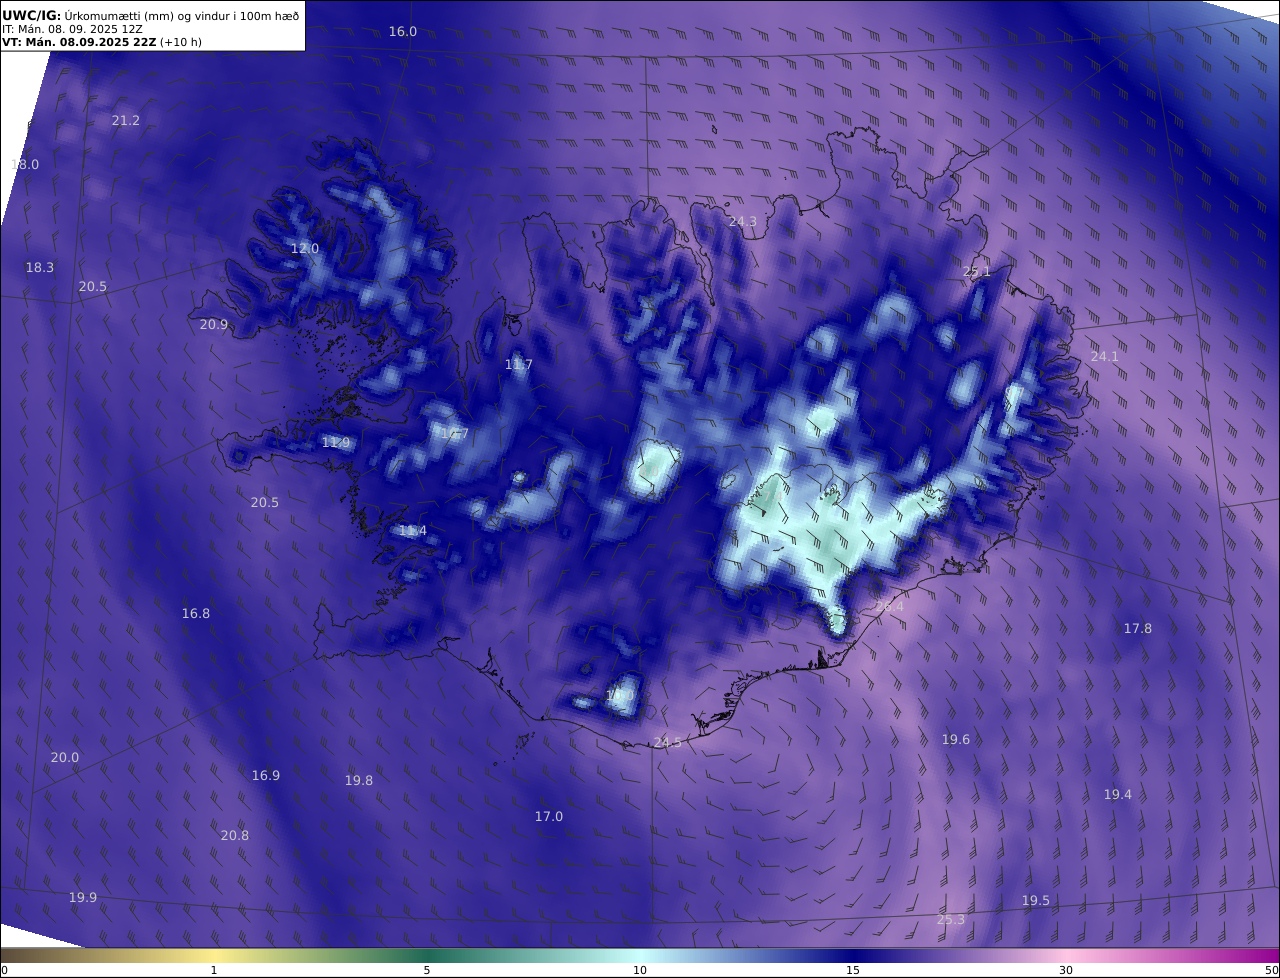Select the 24.3 value label

(743, 222)
